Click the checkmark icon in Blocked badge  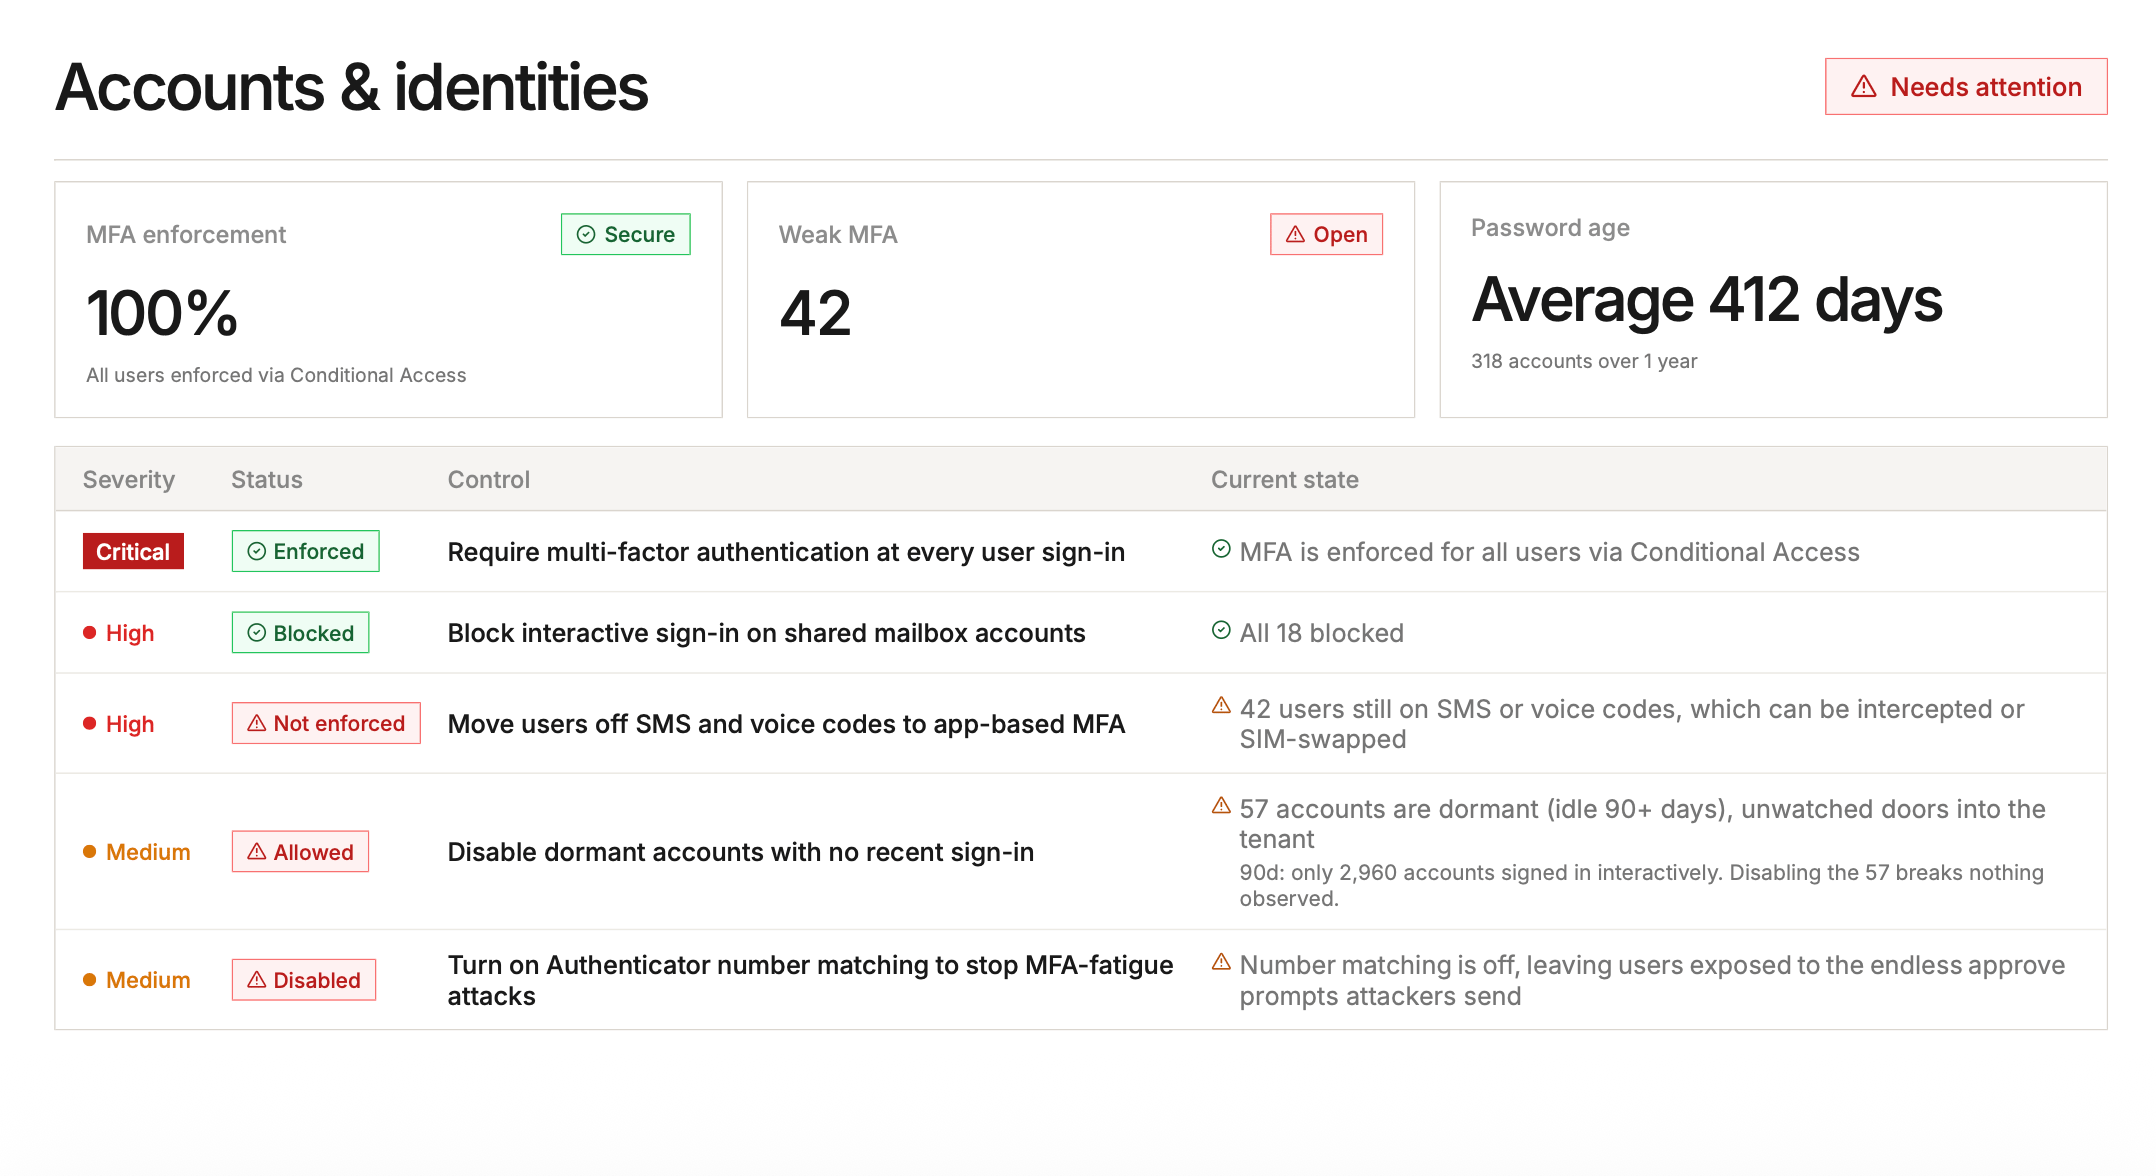tap(256, 633)
